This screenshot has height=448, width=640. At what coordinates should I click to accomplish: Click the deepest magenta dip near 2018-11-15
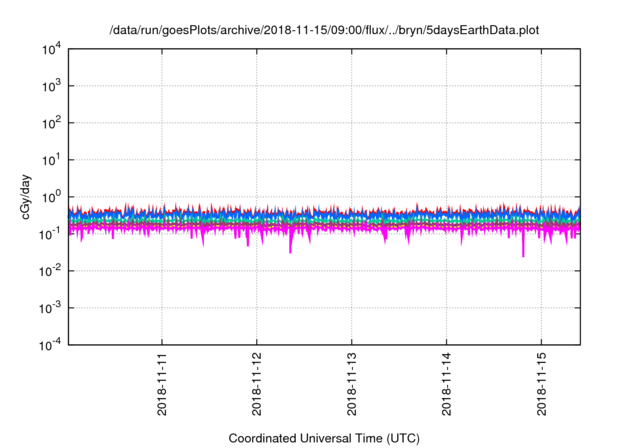(x=523, y=245)
